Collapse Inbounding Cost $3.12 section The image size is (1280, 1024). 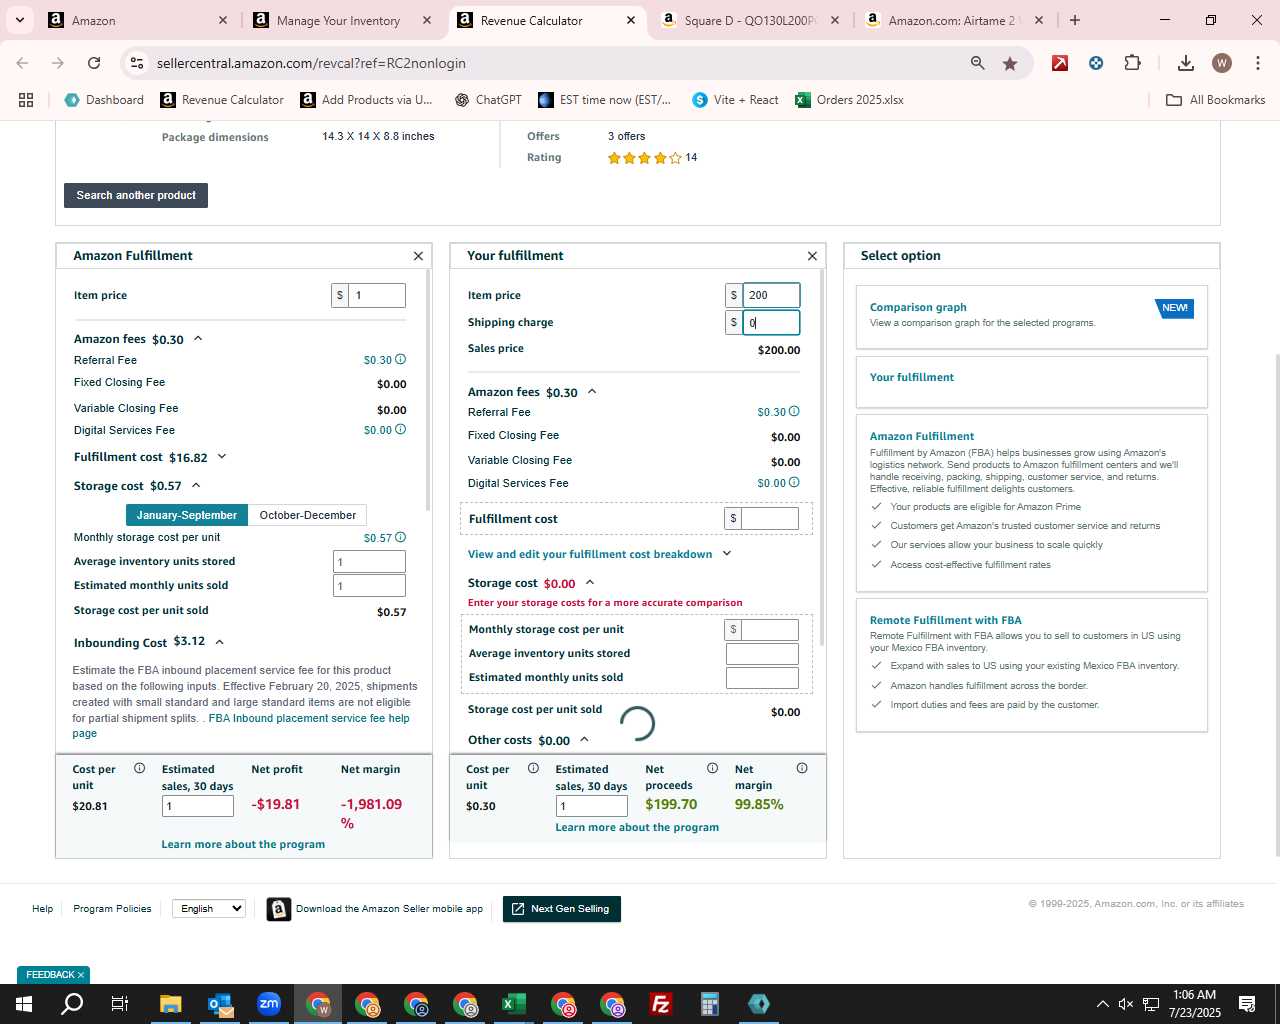(219, 642)
